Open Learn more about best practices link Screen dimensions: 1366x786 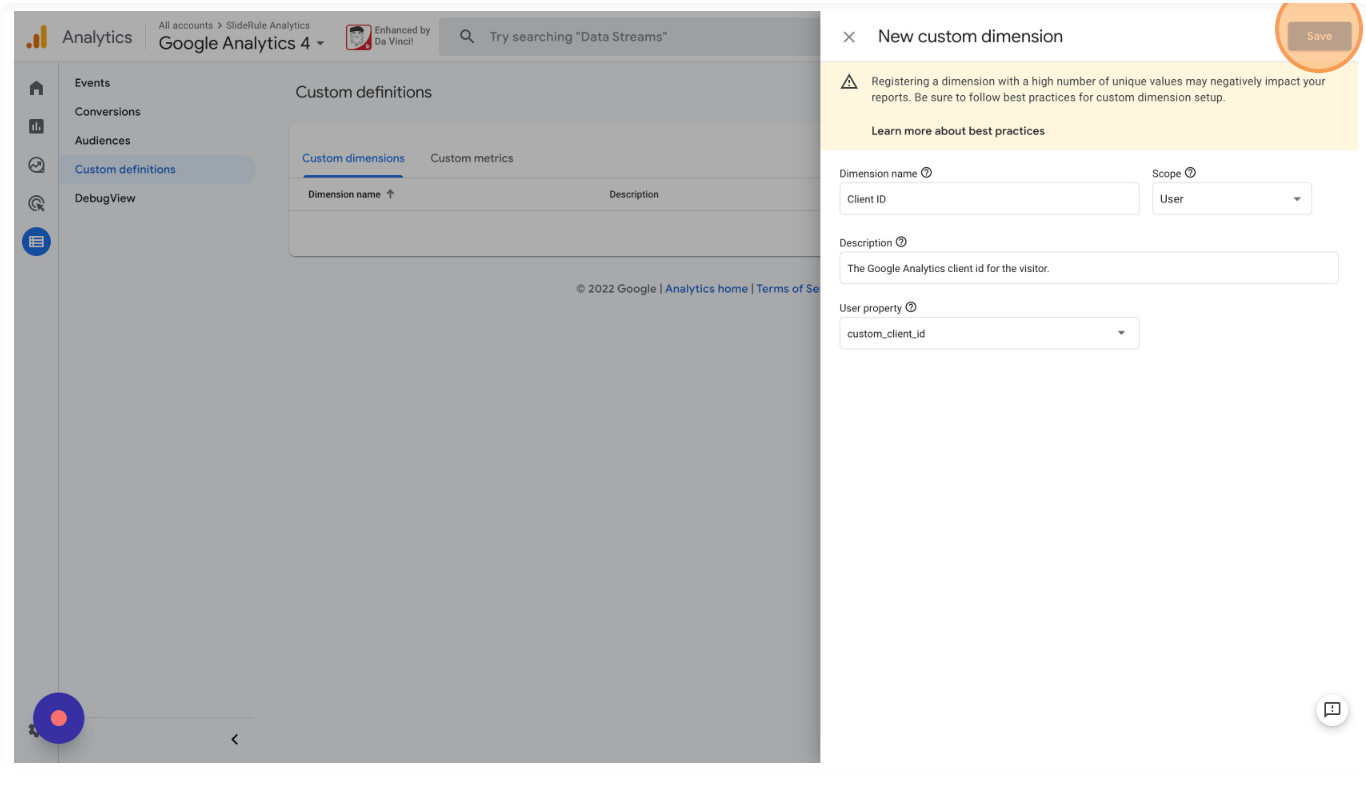tap(957, 131)
